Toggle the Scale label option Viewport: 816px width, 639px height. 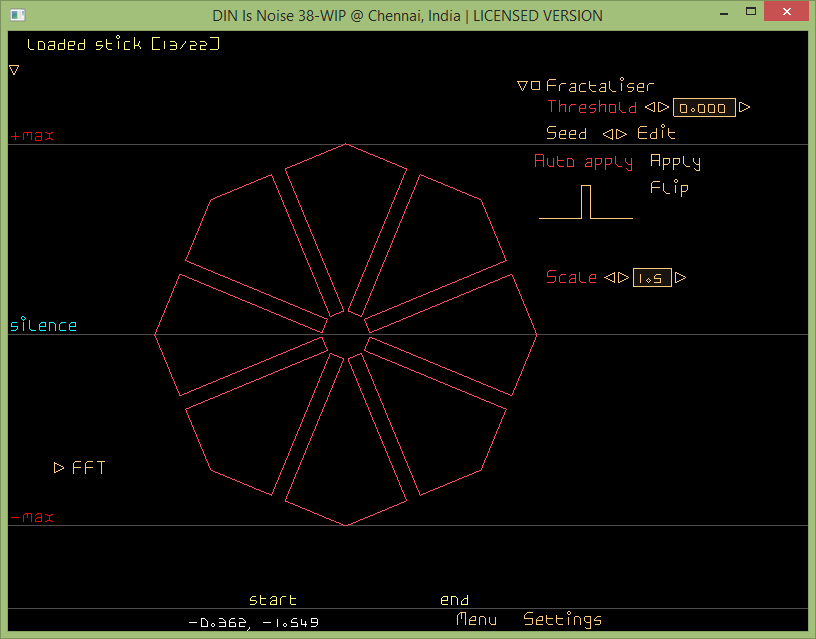571,278
